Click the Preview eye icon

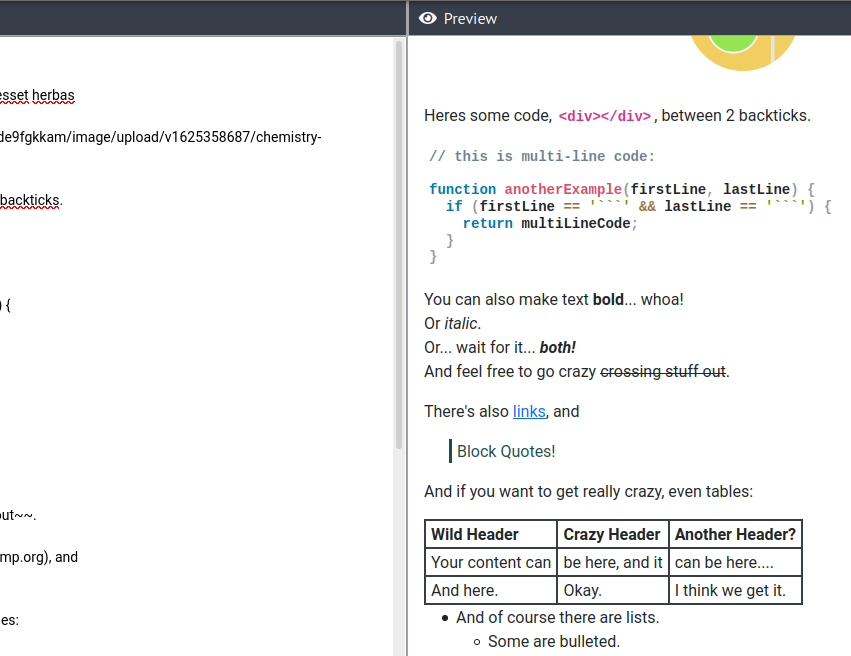coord(428,18)
